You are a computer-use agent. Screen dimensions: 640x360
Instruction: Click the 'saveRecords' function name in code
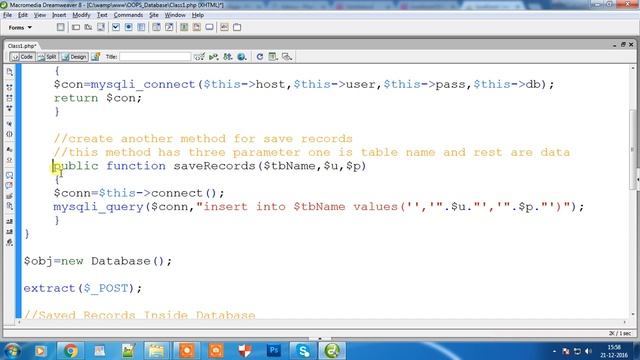click(x=214, y=166)
